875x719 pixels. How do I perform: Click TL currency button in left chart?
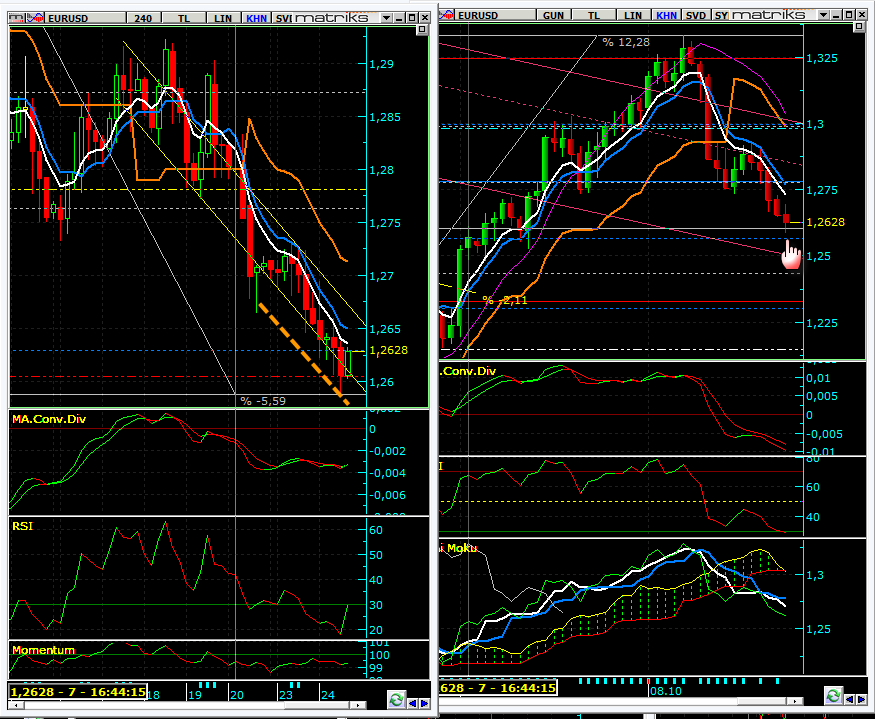pyautogui.click(x=184, y=17)
